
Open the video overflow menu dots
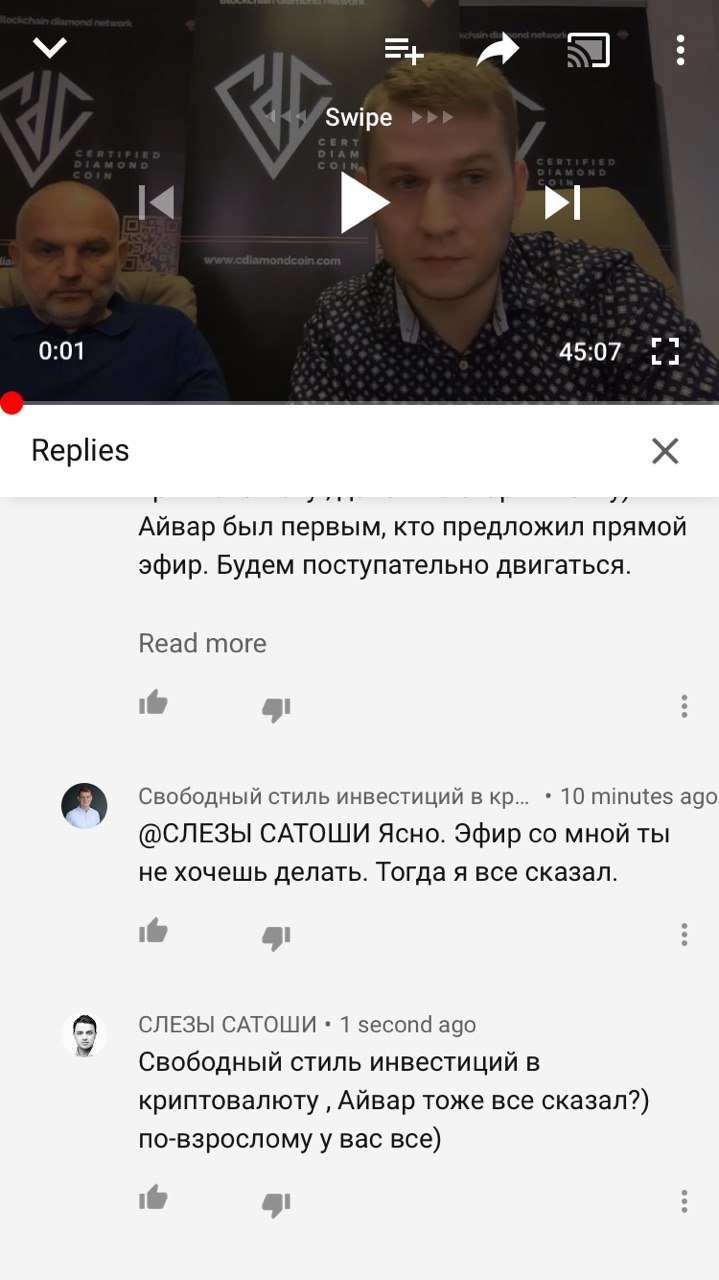(680, 49)
